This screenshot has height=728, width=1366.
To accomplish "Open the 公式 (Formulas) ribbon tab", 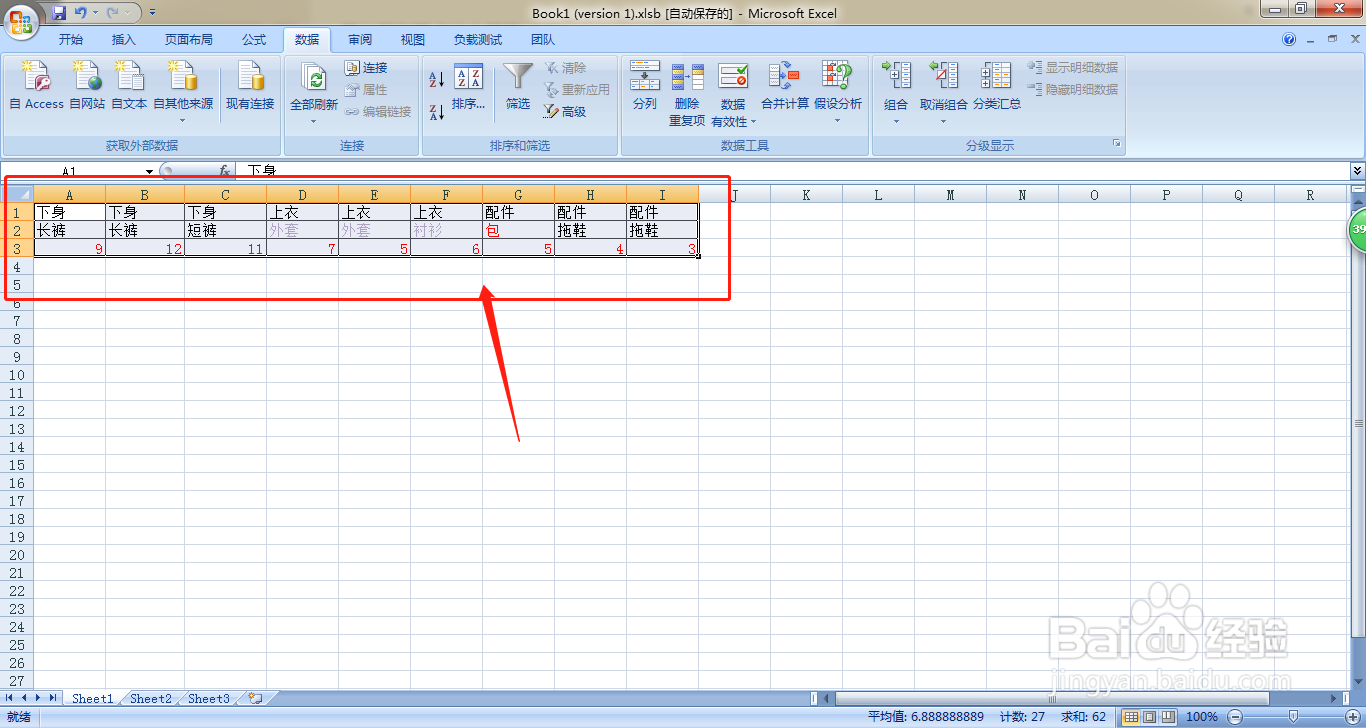I will (254, 40).
